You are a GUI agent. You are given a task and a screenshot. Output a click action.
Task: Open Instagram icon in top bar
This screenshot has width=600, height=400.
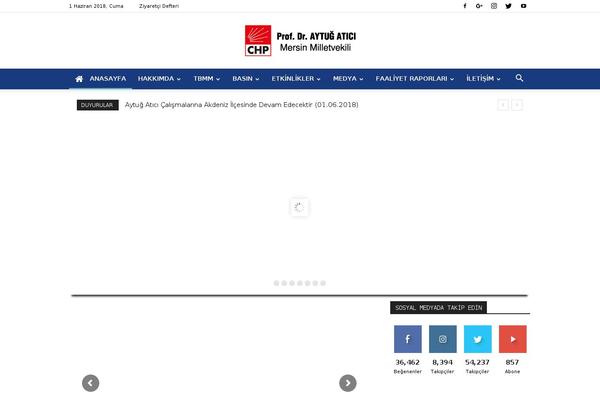click(494, 6)
